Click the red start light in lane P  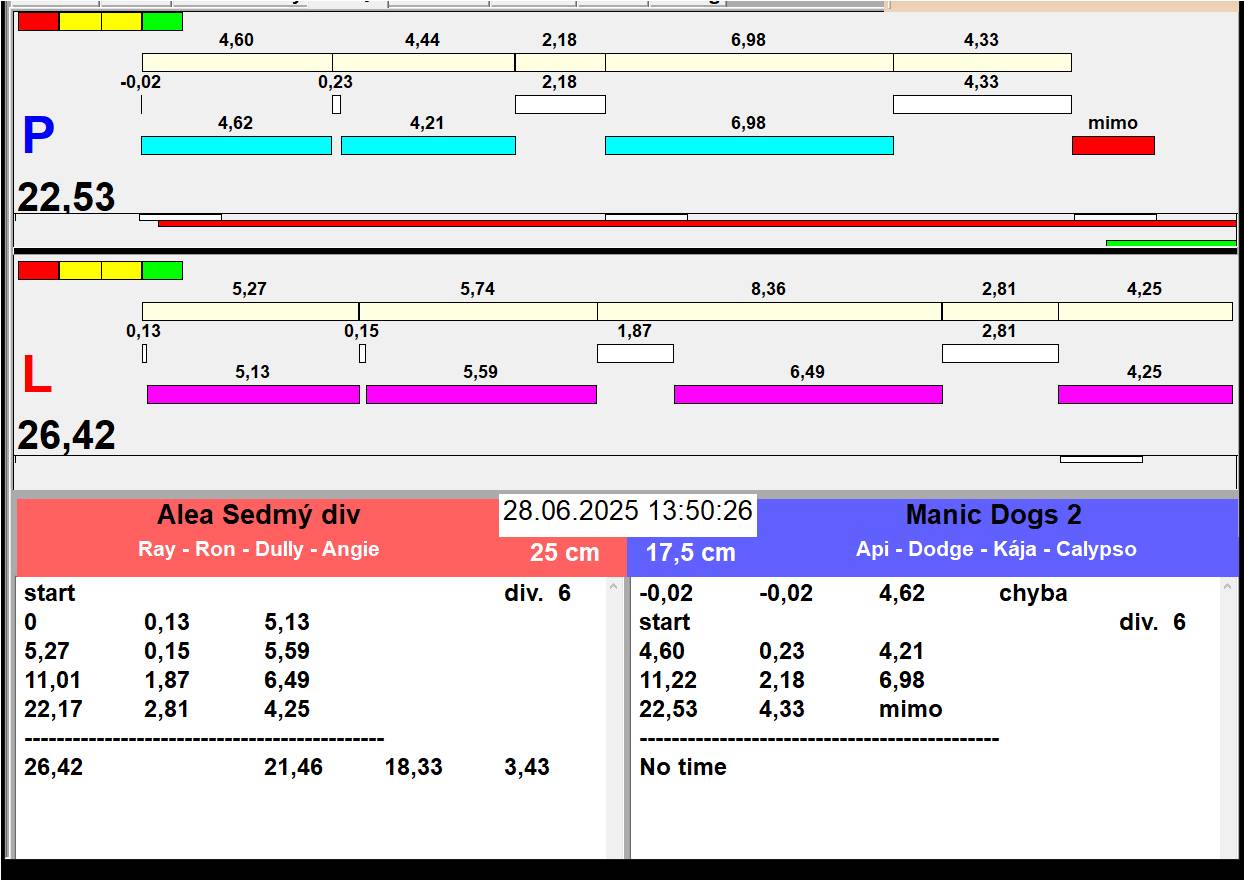point(38,21)
